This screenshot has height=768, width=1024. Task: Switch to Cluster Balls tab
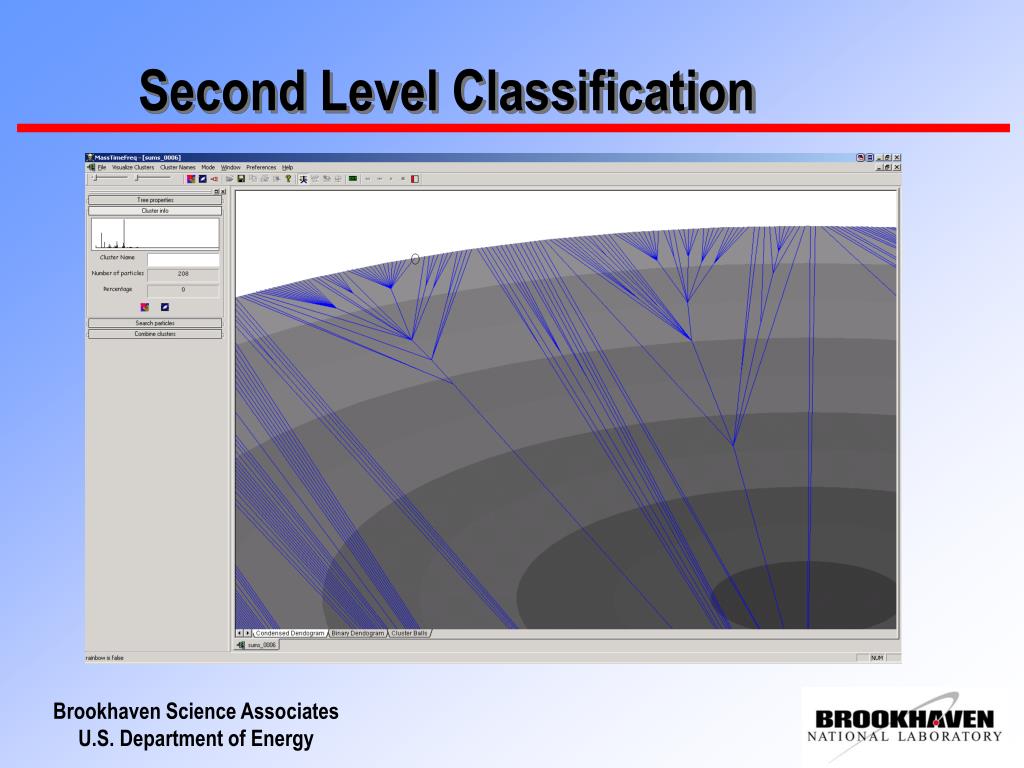coord(409,633)
